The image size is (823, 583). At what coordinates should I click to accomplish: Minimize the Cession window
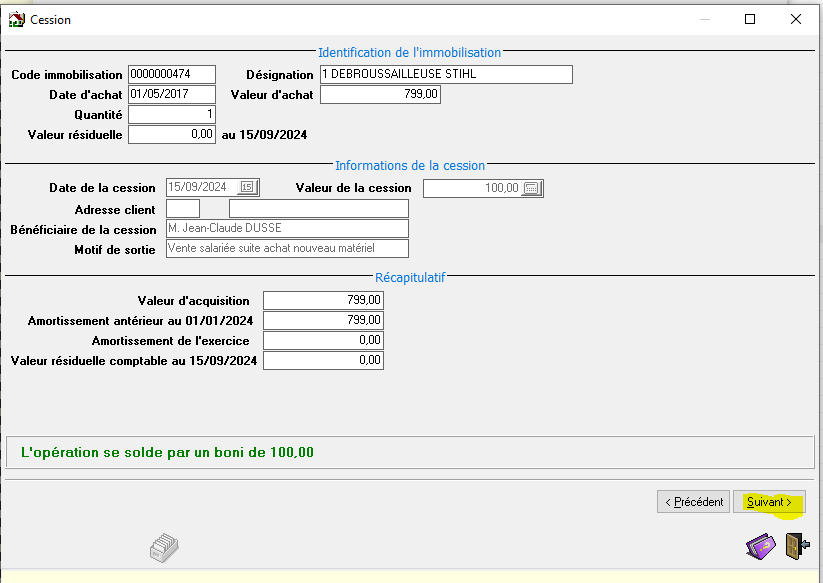(704, 19)
